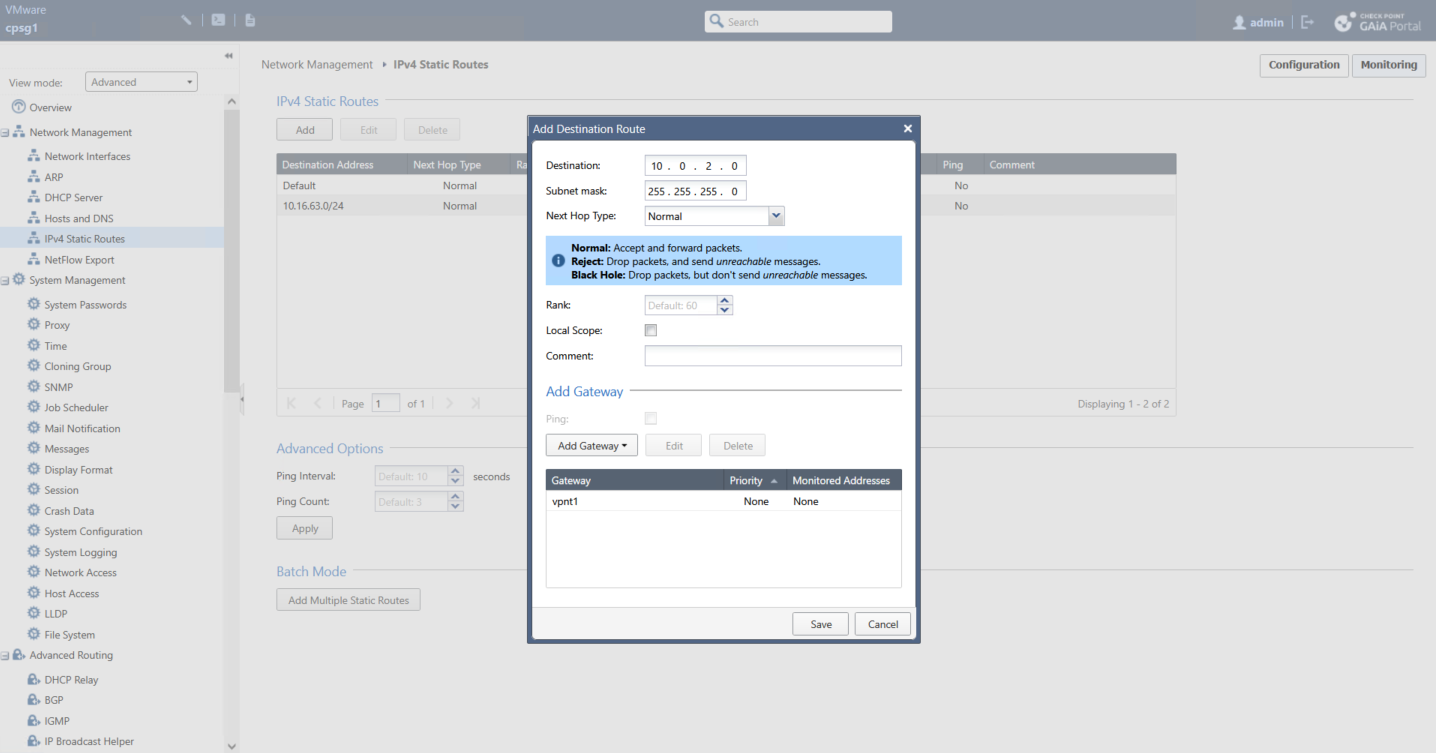1436x753 pixels.
Task: Open the View mode Advanced dropdown
Action: point(141,82)
